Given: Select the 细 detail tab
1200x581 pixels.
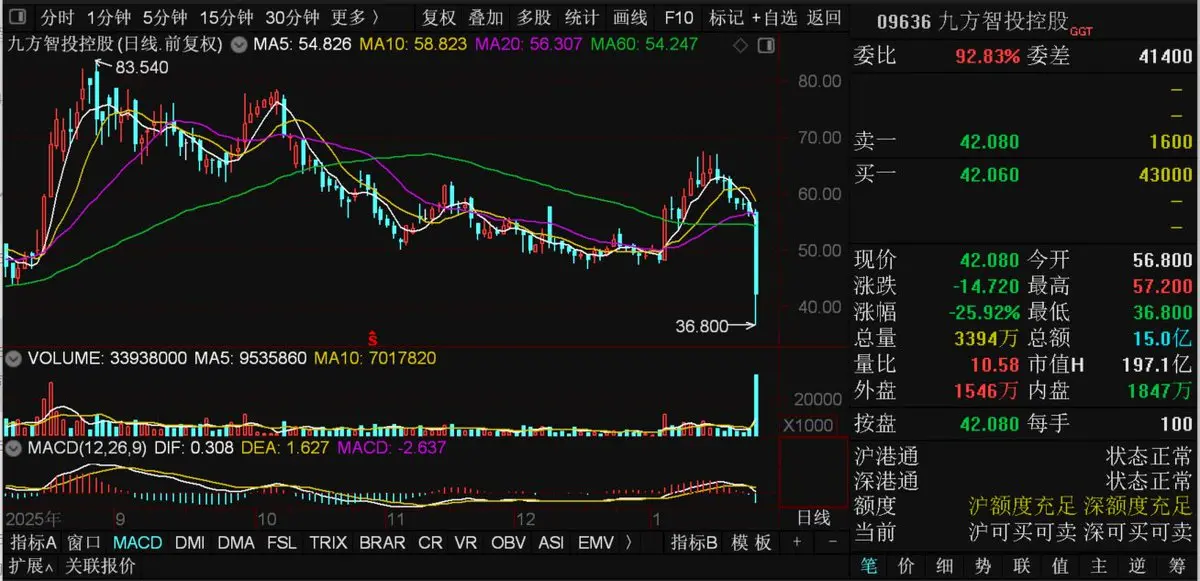Looking at the screenshot, I should pos(946,567).
